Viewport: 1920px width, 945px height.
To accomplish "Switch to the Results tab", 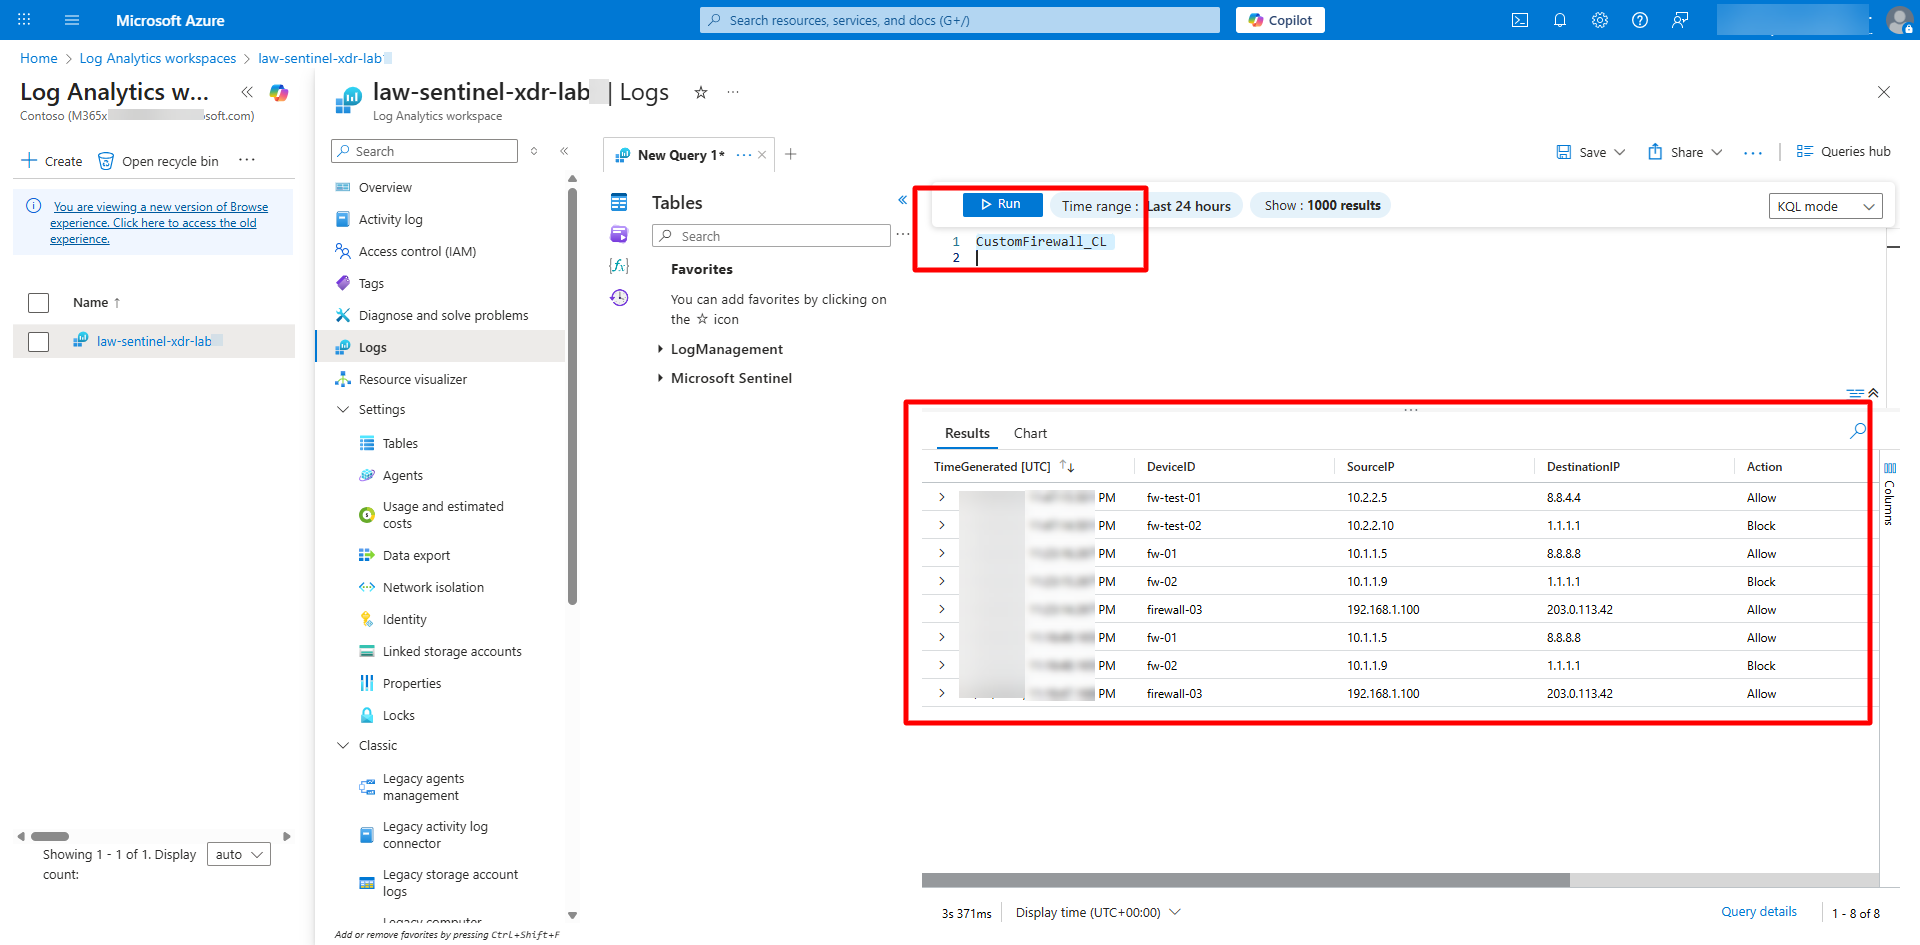I will point(967,433).
